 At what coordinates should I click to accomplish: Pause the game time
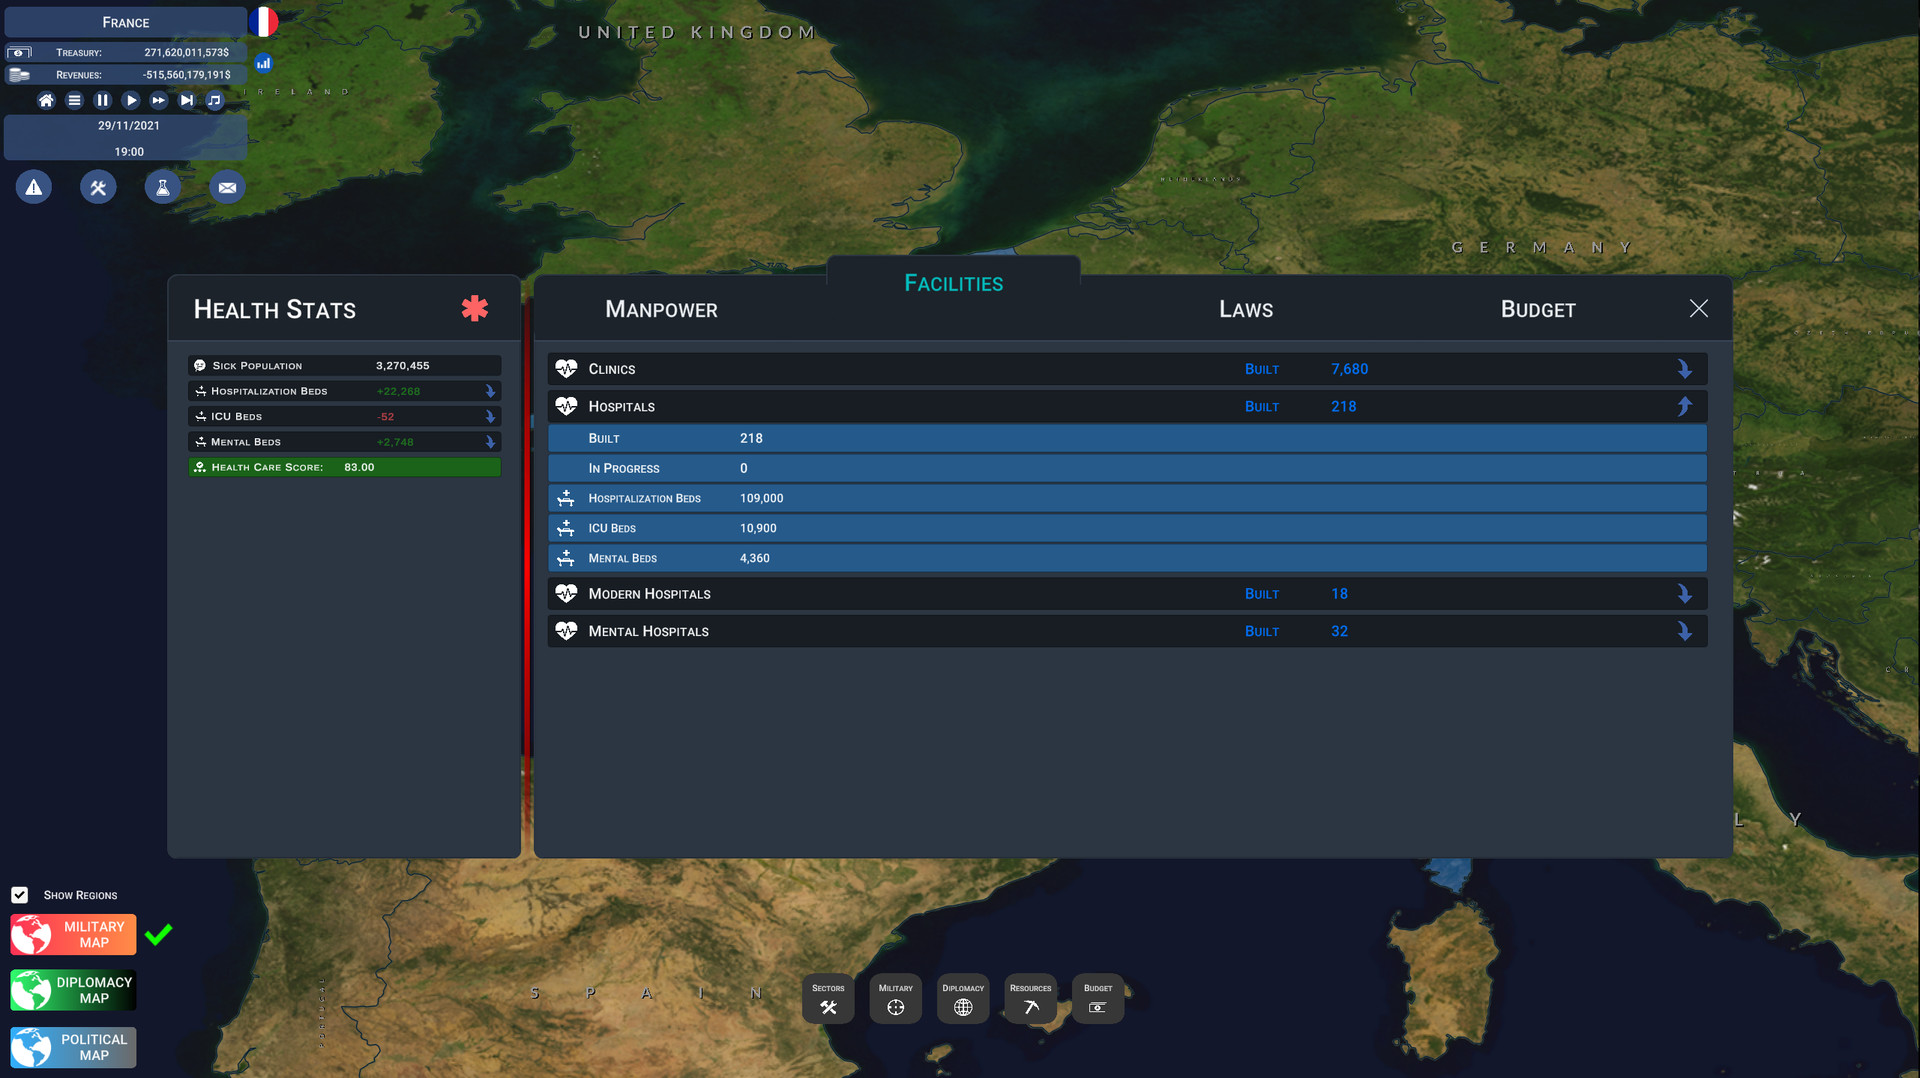[x=102, y=100]
